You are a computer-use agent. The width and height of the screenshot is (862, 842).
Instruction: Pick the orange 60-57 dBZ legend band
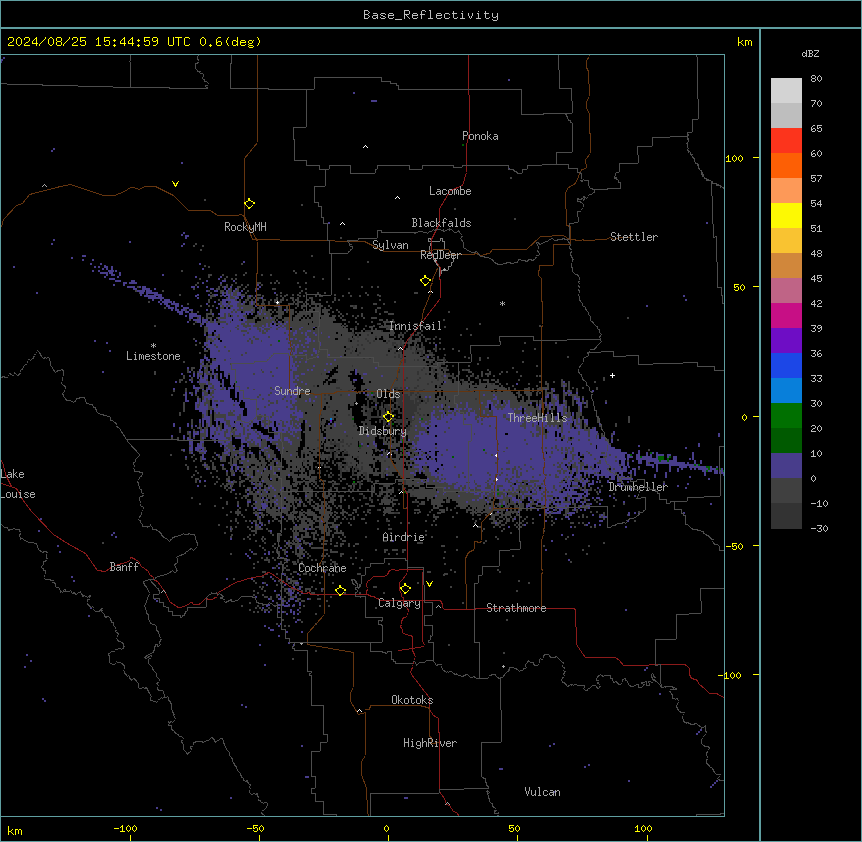tap(786, 165)
